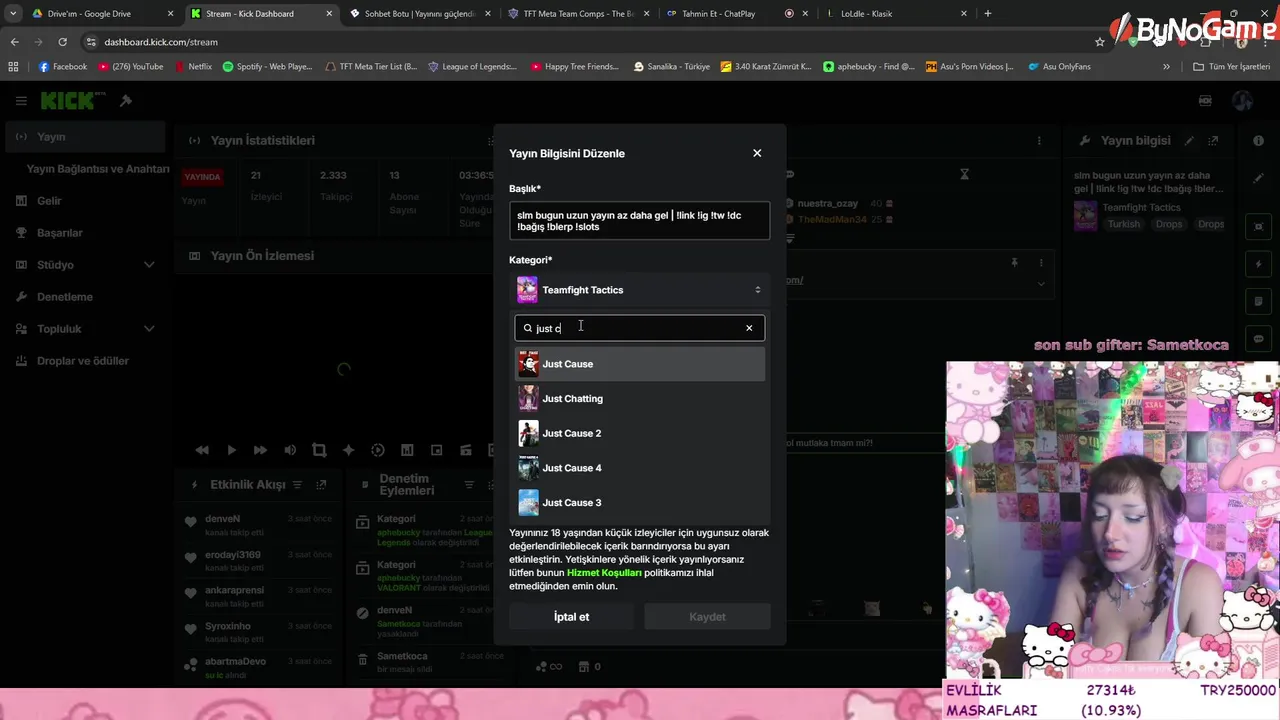Image resolution: width=1280 pixels, height=720 pixels.
Task: Open Yayın Bağlantısı ve Anahtarı page
Action: tap(98, 169)
